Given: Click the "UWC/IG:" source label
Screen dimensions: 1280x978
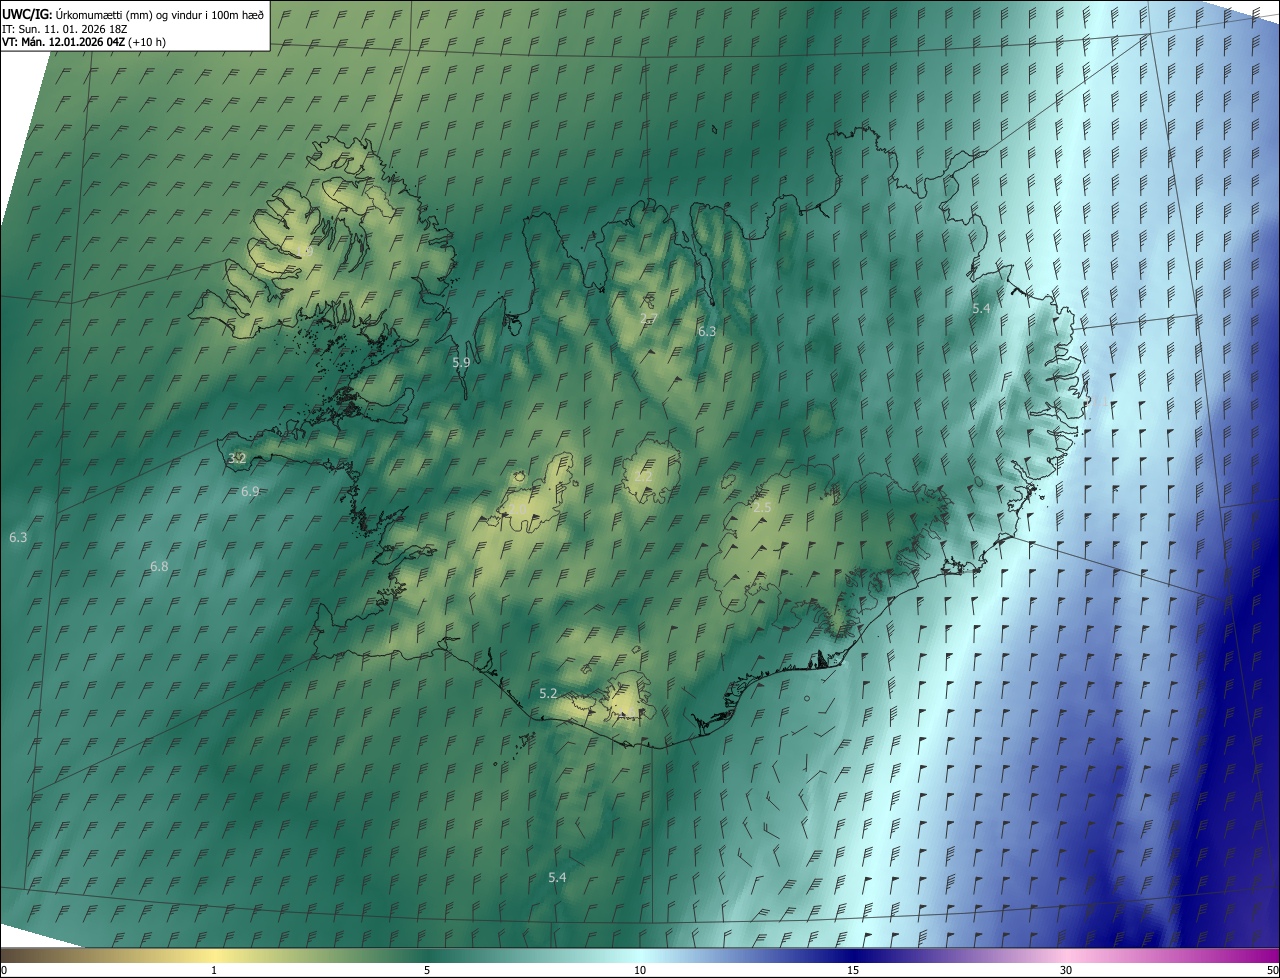Looking at the screenshot, I should point(27,14).
